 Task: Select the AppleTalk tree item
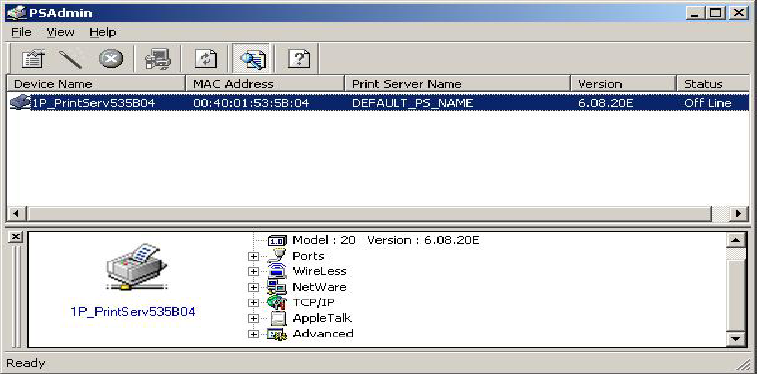click(322, 318)
